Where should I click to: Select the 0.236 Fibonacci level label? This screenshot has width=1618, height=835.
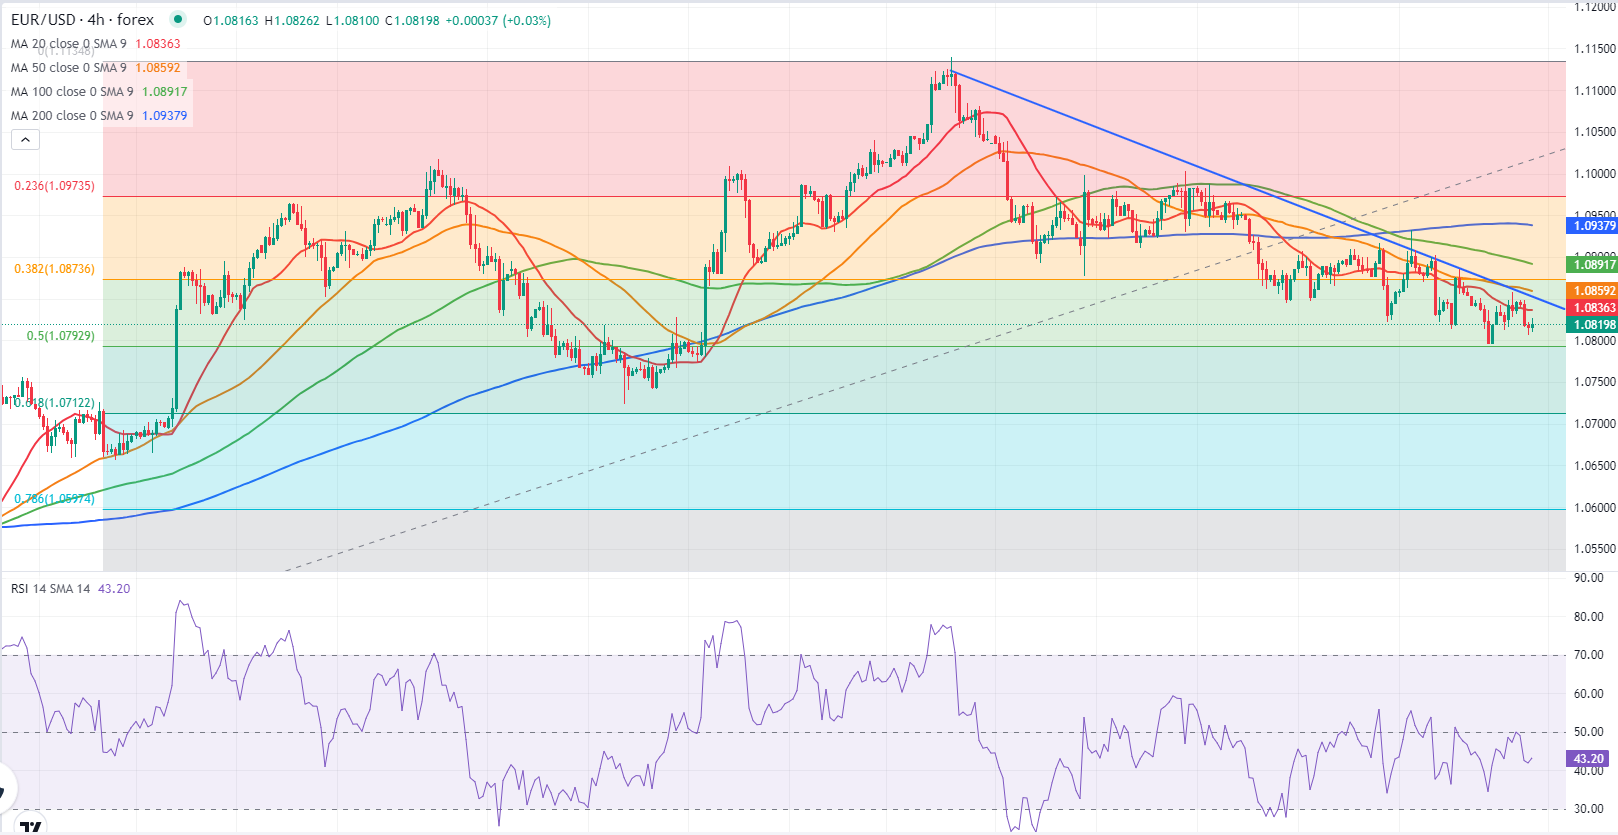pyautogui.click(x=54, y=186)
